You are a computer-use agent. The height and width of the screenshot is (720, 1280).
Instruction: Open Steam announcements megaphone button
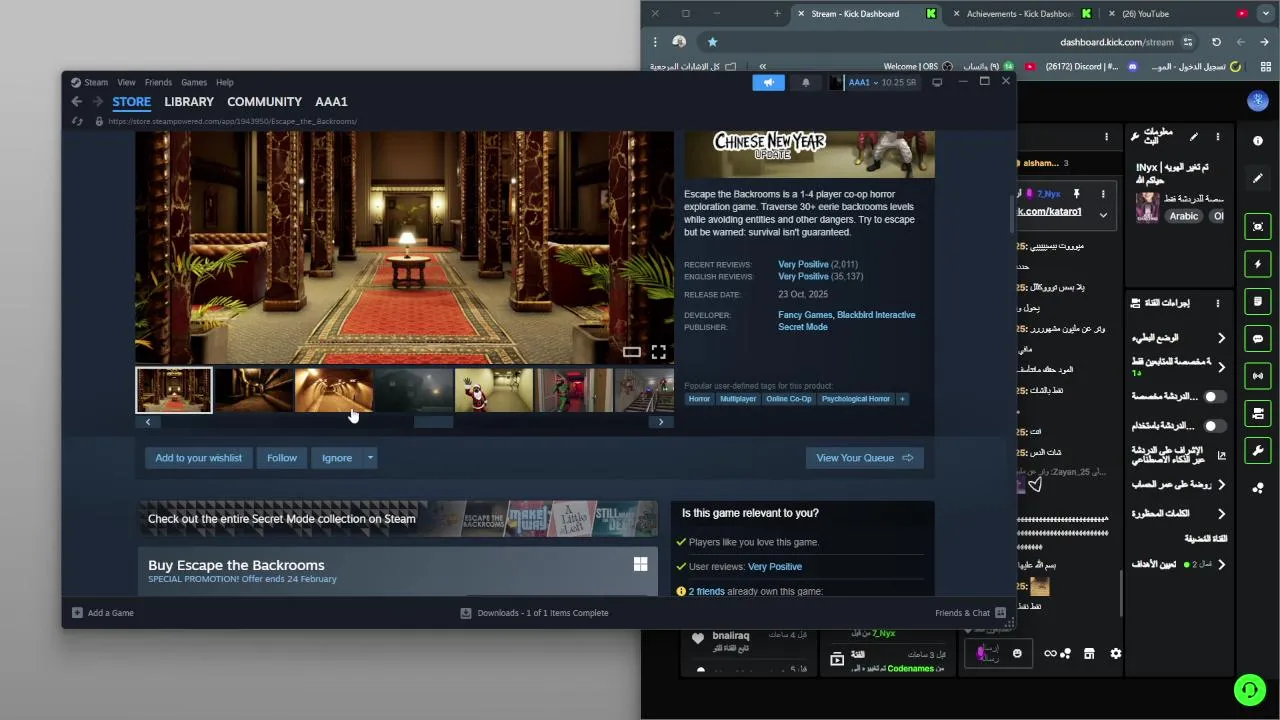769,83
